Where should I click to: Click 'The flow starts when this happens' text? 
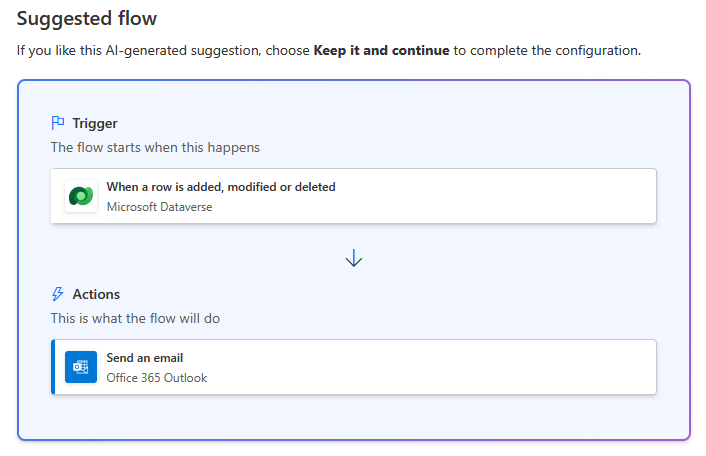(x=155, y=147)
